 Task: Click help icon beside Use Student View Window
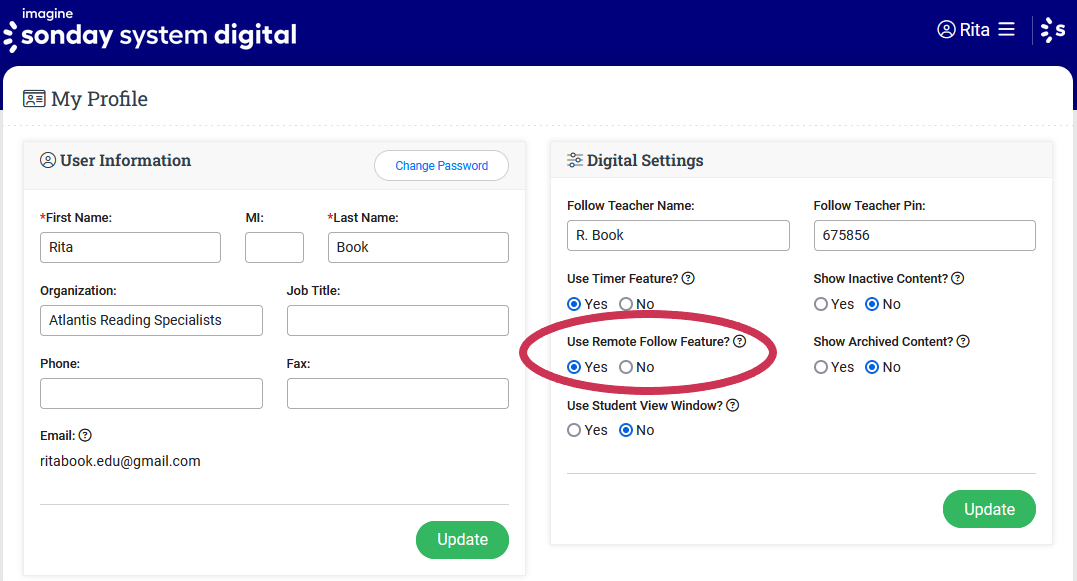pos(732,406)
